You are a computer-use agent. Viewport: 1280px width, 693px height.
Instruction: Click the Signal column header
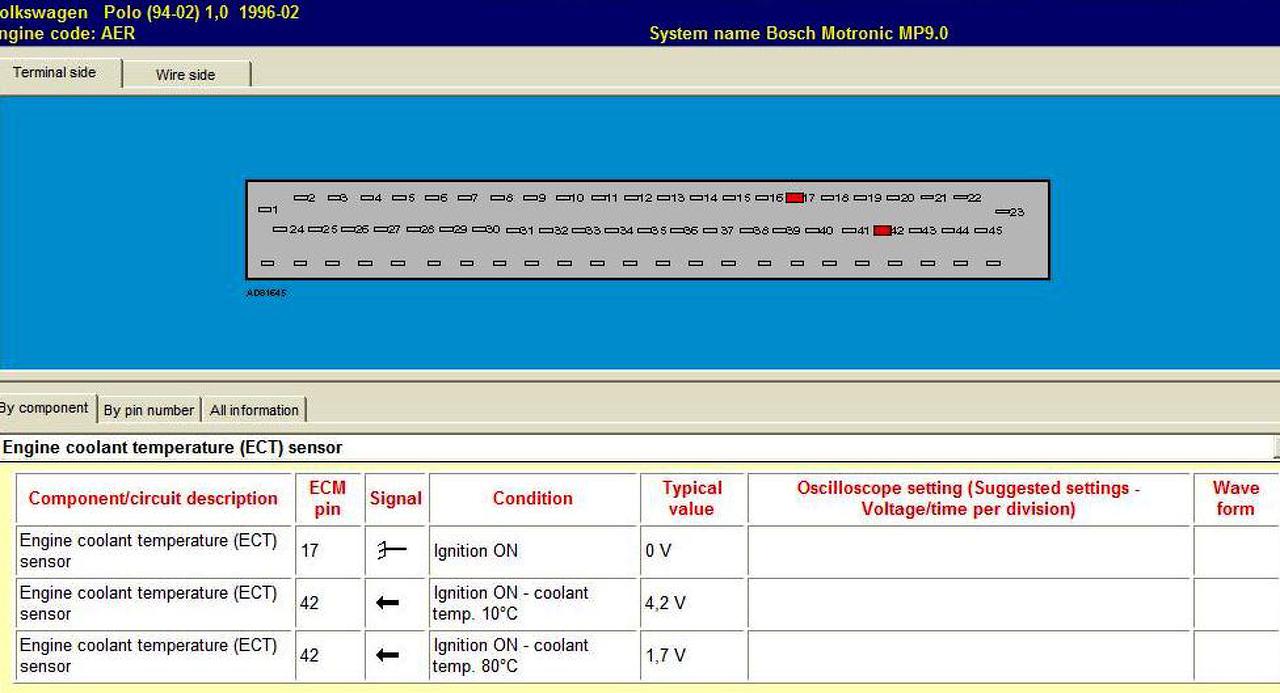tap(396, 498)
